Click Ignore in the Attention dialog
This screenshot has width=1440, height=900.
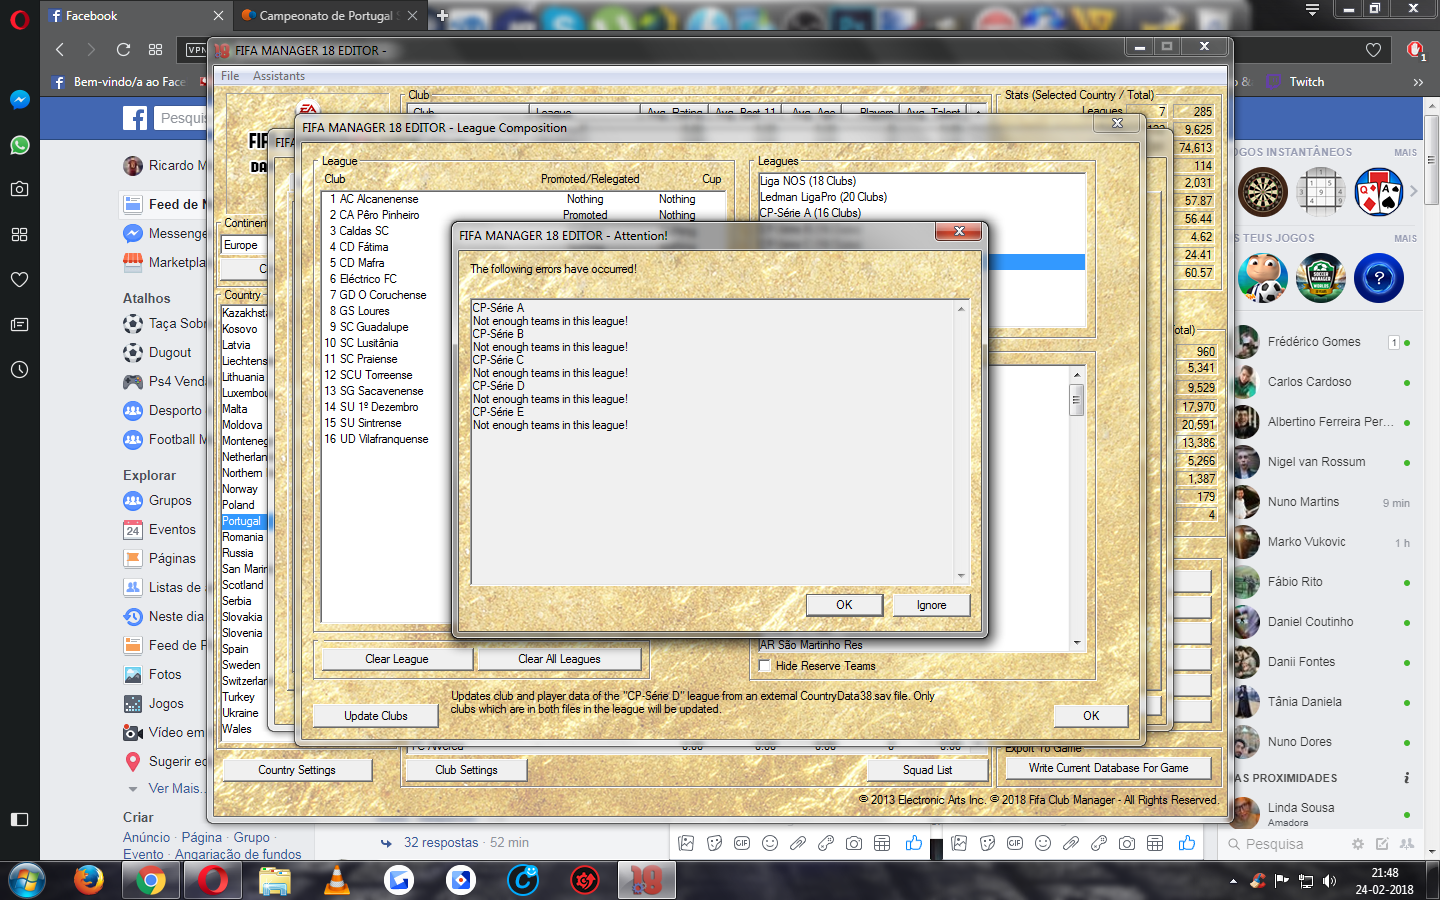pos(931,605)
